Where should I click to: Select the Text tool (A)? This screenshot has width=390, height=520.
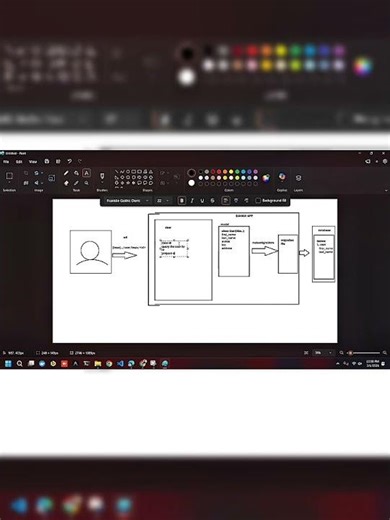coord(86,173)
